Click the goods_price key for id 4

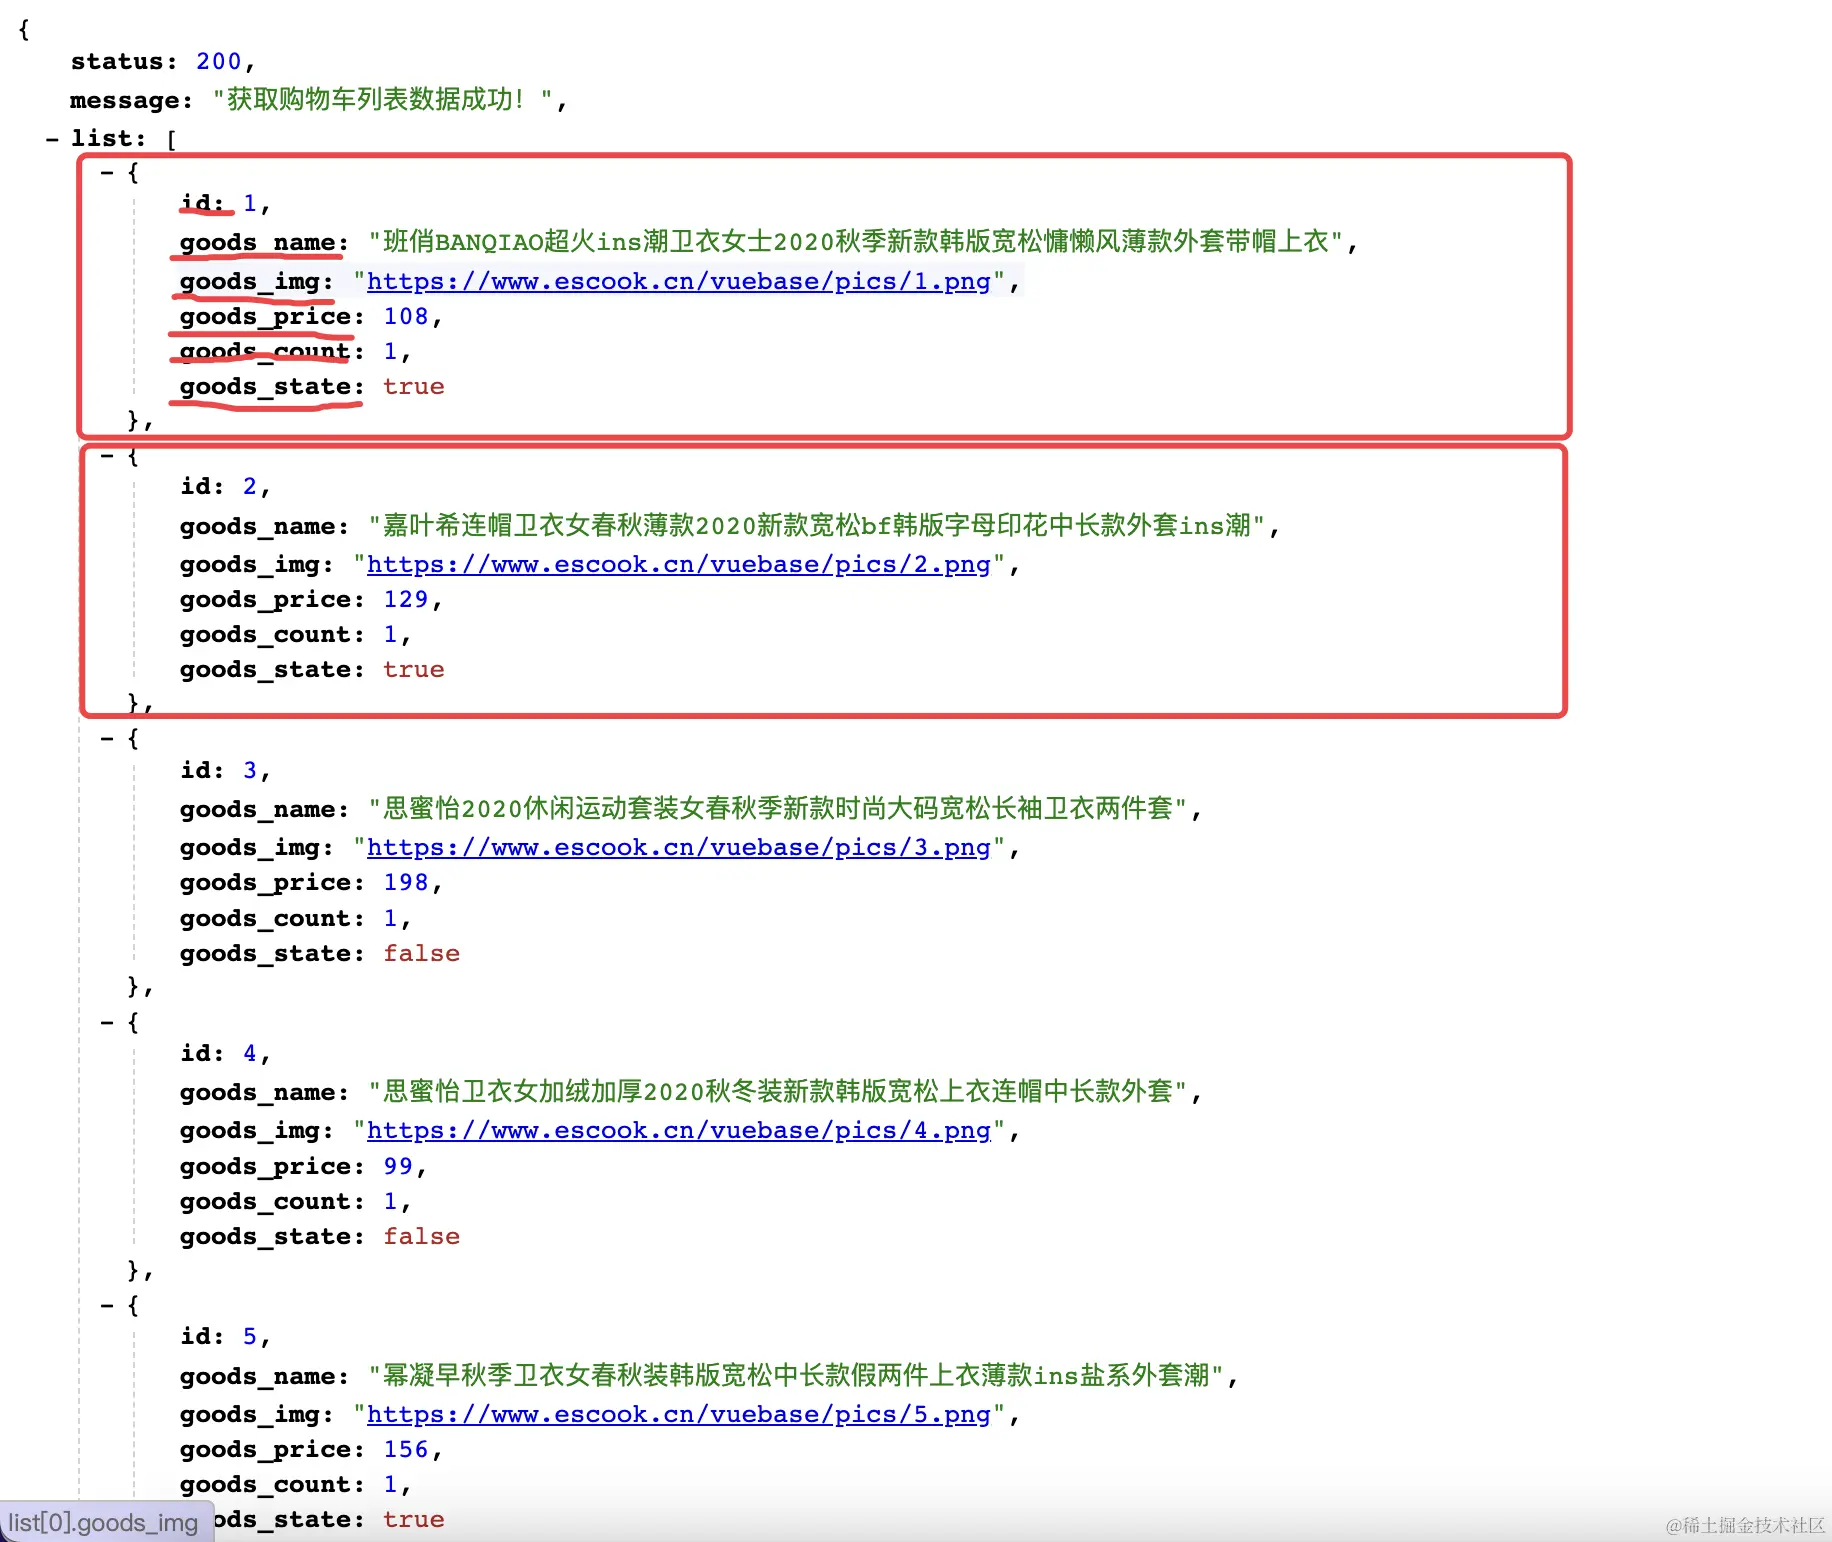272,1167
